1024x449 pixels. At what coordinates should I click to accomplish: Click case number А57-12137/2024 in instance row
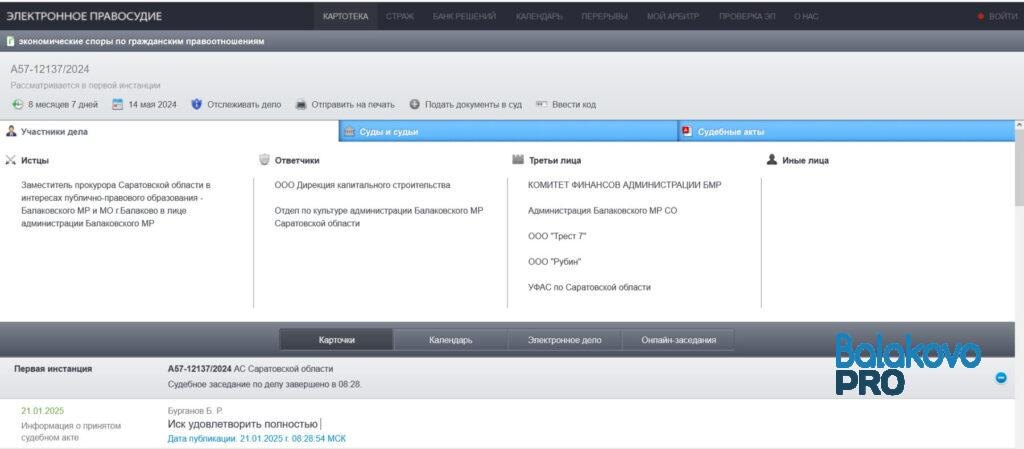[x=200, y=369]
